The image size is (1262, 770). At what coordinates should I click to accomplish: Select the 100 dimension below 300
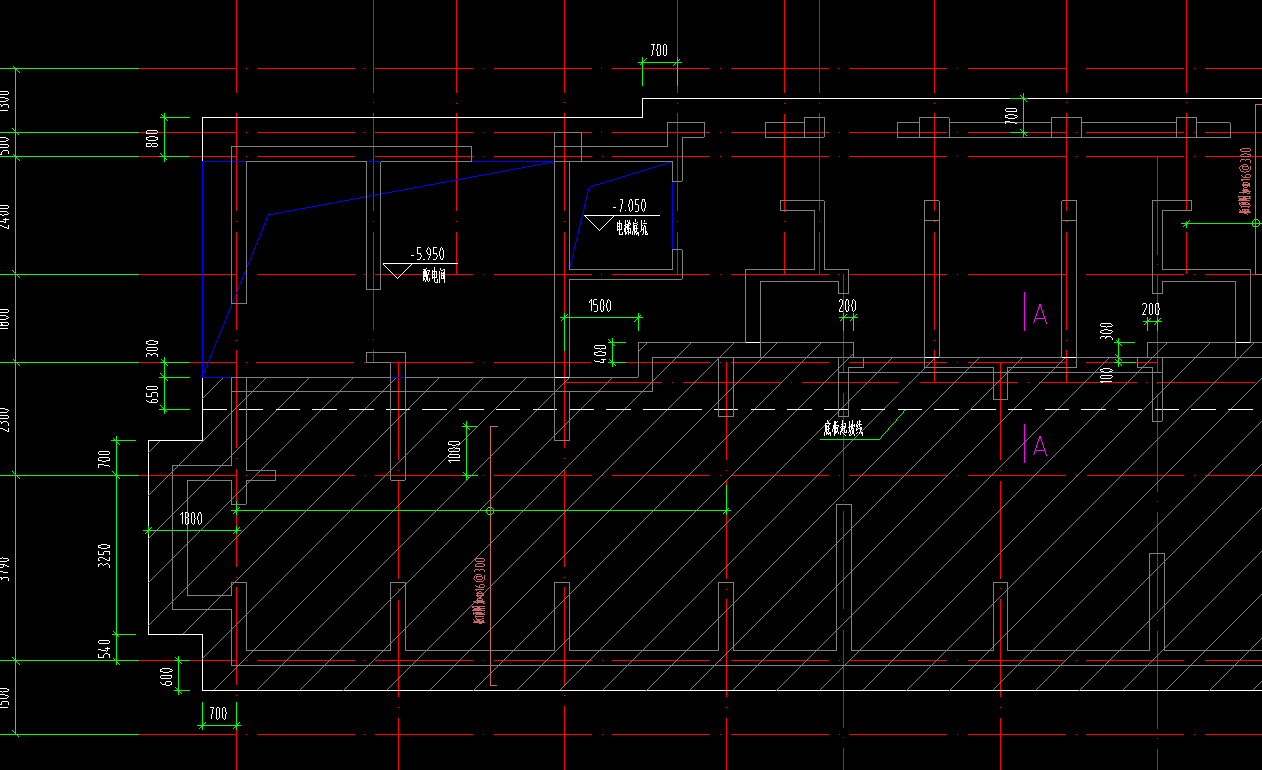[1106, 376]
